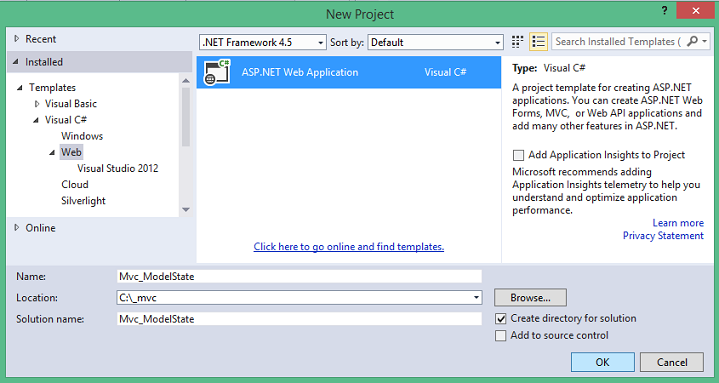Collapse the Visual C# tree node
This screenshot has width=719, height=383.
36,120
